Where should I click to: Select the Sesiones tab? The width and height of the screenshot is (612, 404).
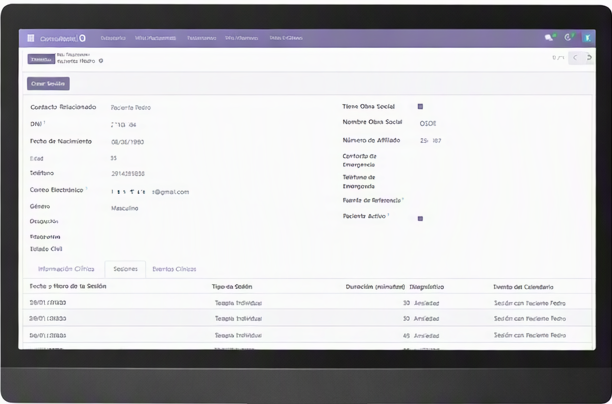(x=125, y=269)
